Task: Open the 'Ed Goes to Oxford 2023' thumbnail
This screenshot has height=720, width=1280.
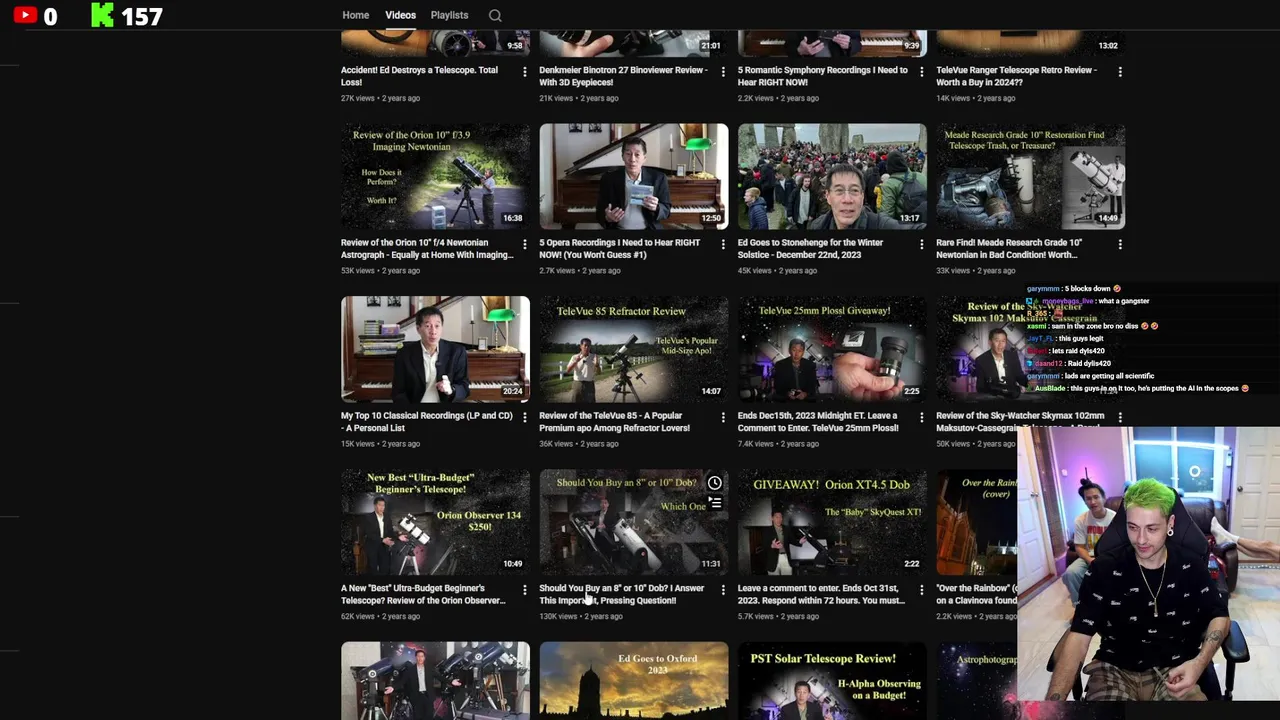Action: click(634, 681)
